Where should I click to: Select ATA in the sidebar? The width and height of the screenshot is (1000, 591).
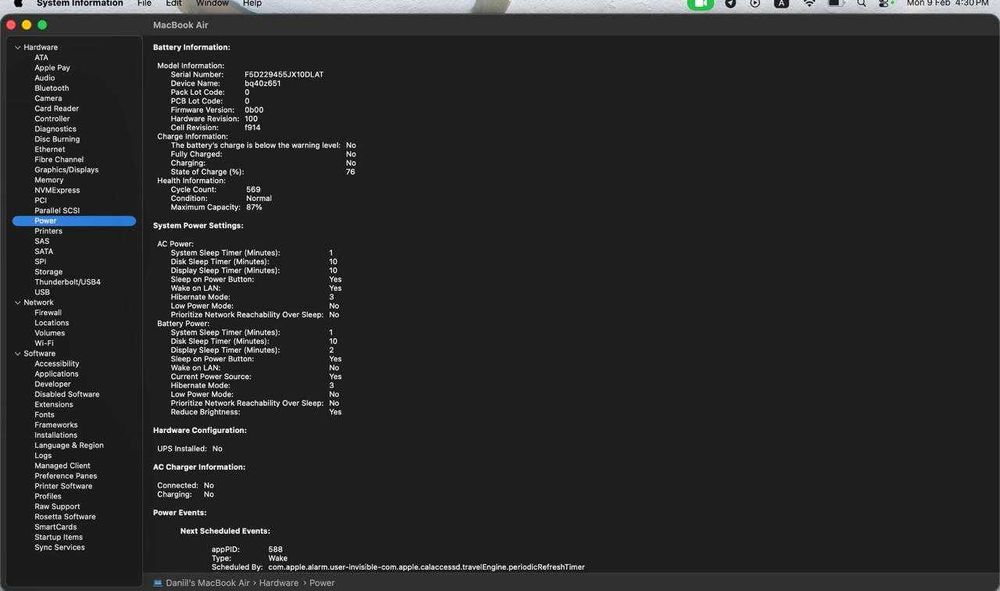[x=41, y=57]
